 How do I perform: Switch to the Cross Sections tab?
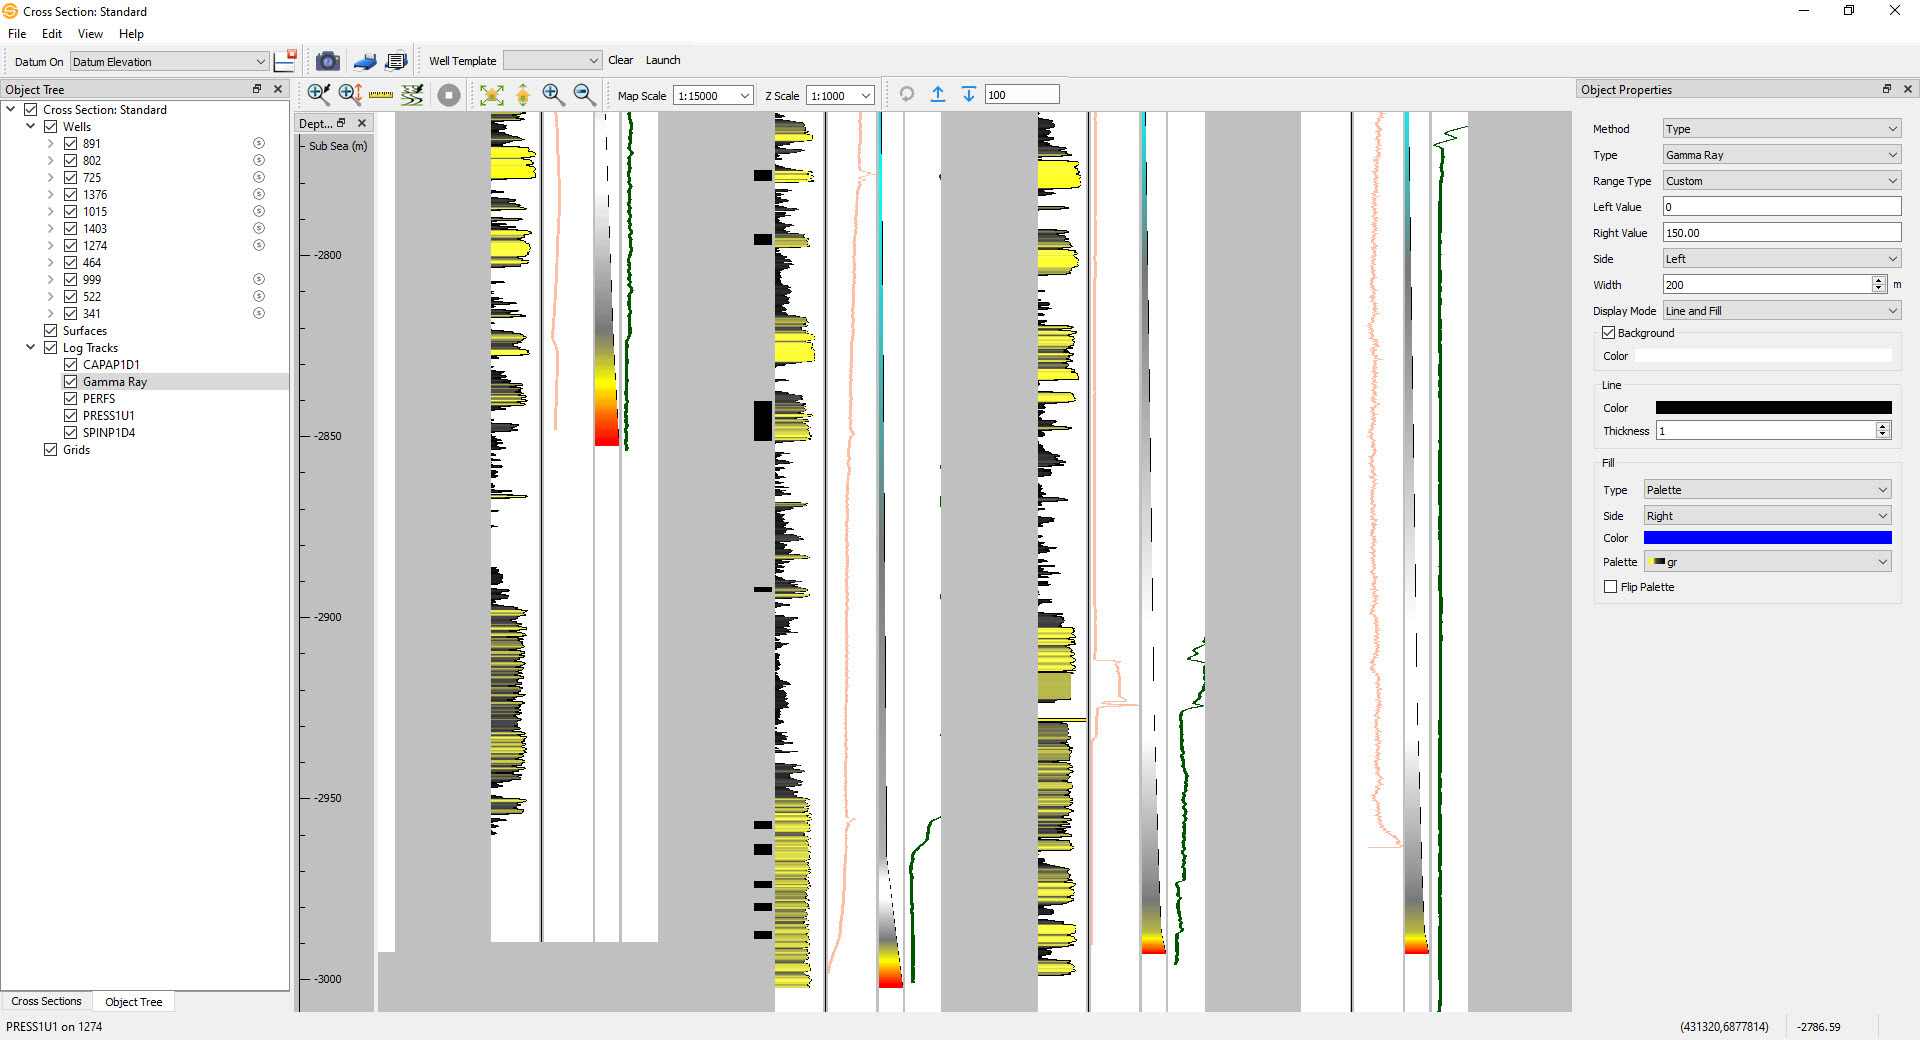(46, 1001)
